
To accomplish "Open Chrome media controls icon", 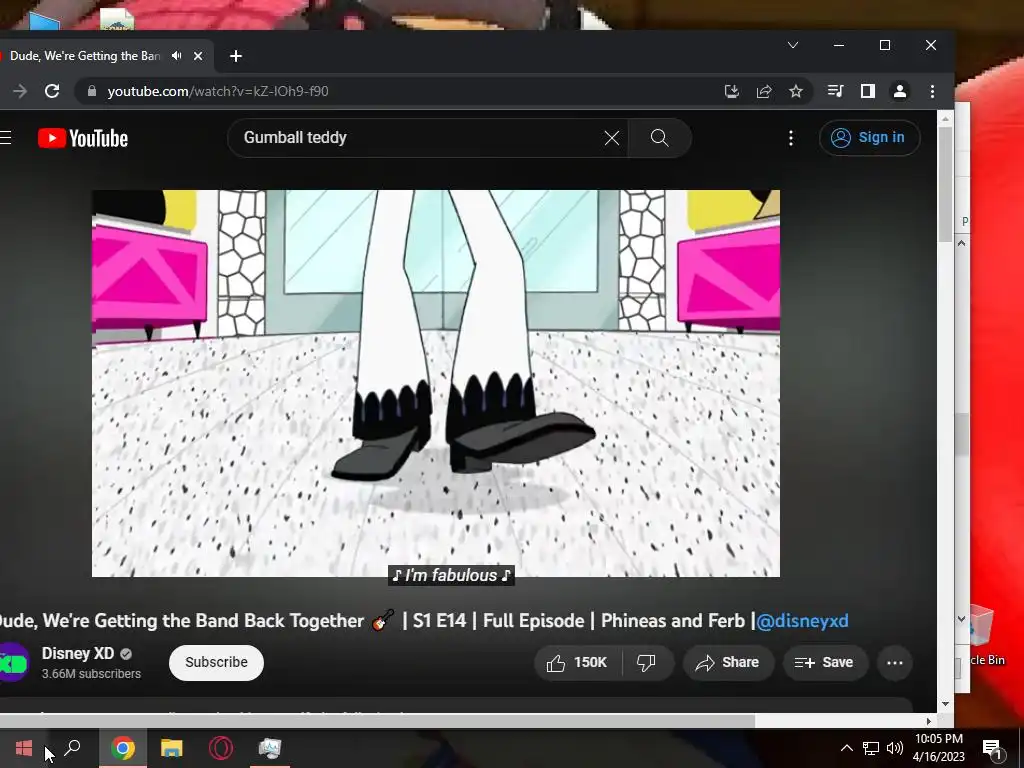I will [835, 91].
